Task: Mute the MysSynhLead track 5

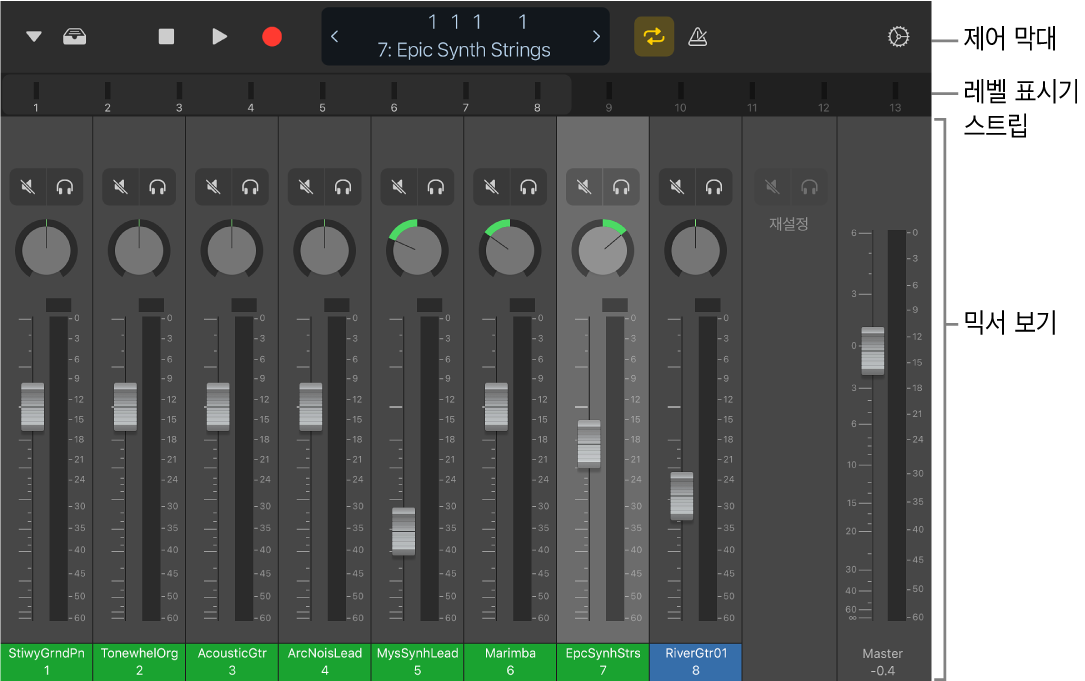Action: pyautogui.click(x=399, y=187)
